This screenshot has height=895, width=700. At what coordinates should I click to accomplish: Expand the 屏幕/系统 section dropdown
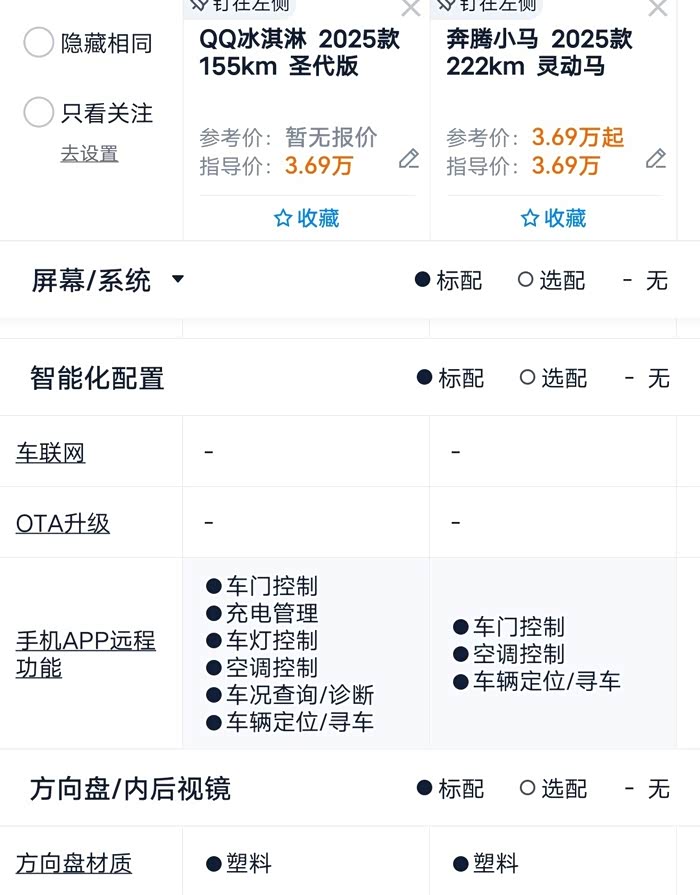click(x=178, y=279)
